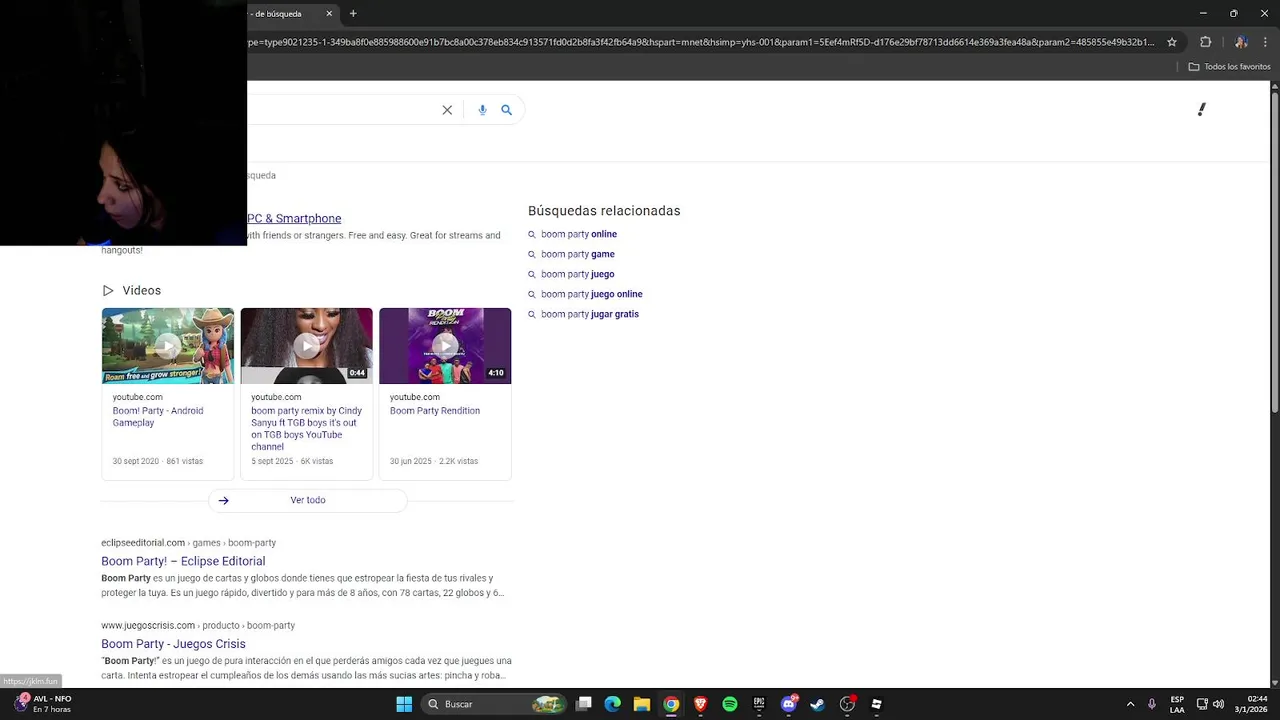
Task: Open the Todos los favoritos bookmarks folder
Action: click(1229, 67)
